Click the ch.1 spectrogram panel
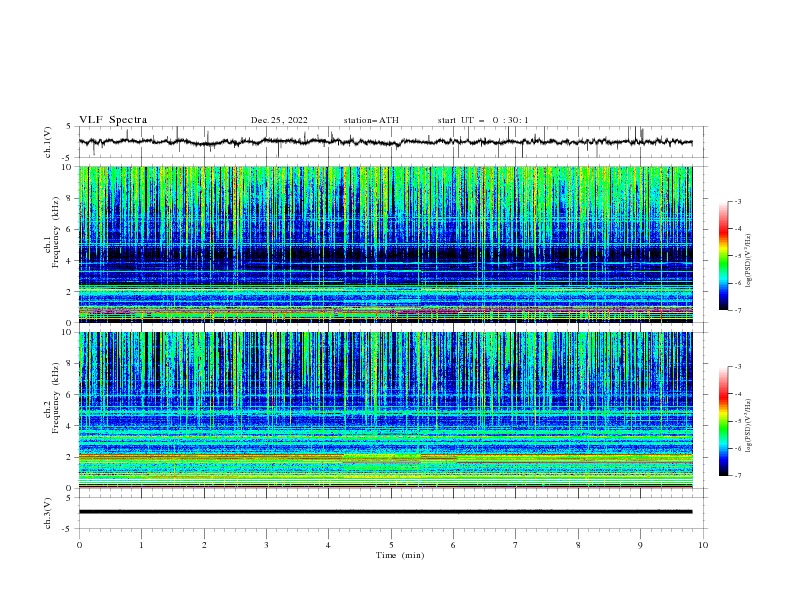Screen dimensions: 792x612 click(x=386, y=244)
